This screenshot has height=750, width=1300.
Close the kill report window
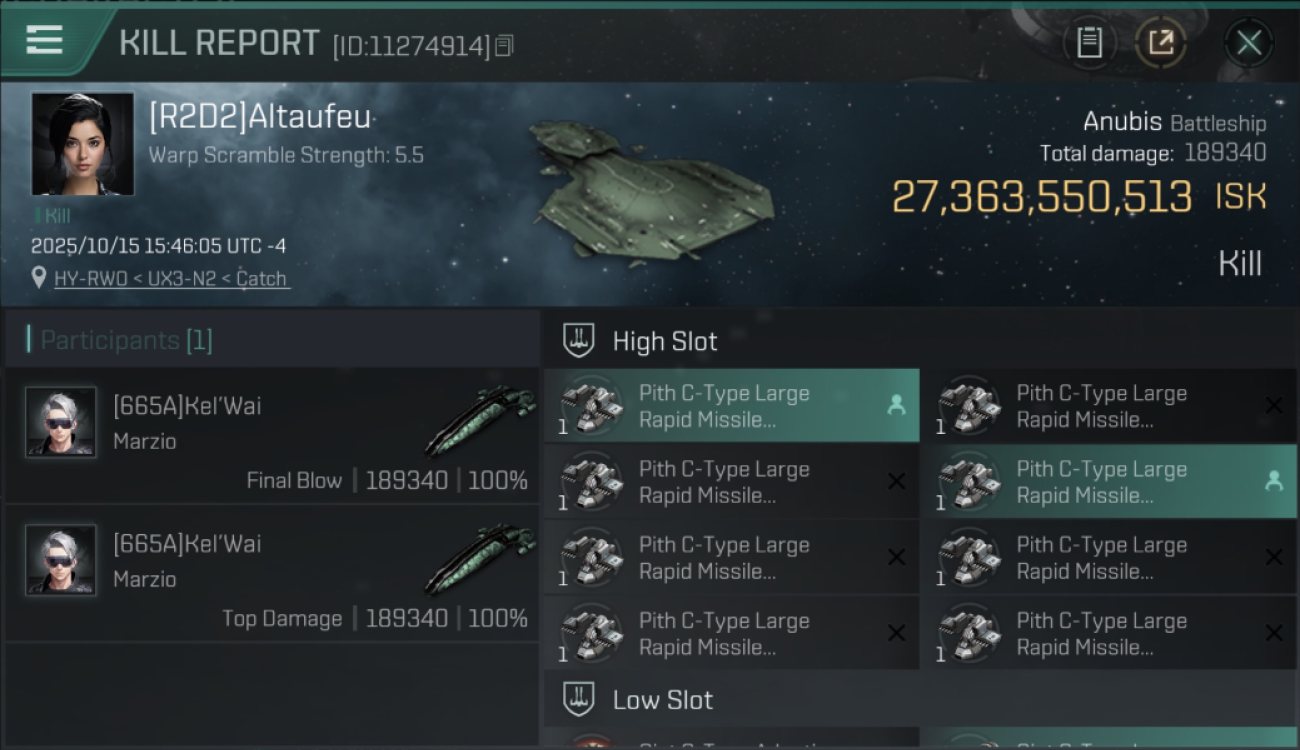coord(1249,42)
